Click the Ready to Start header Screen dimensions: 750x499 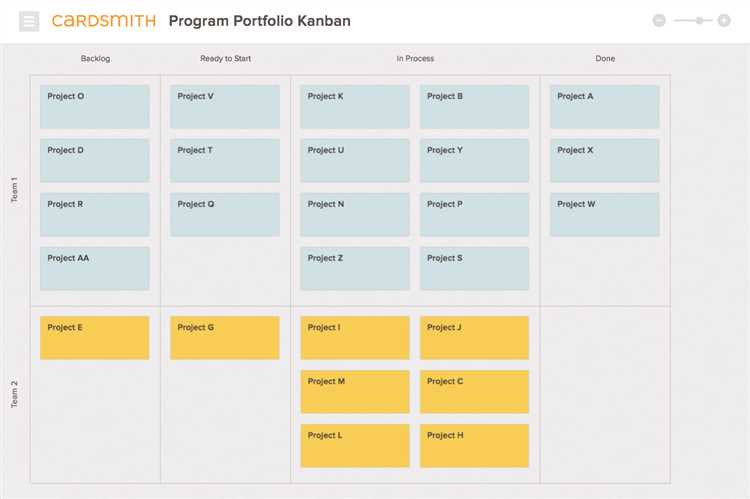pos(225,58)
